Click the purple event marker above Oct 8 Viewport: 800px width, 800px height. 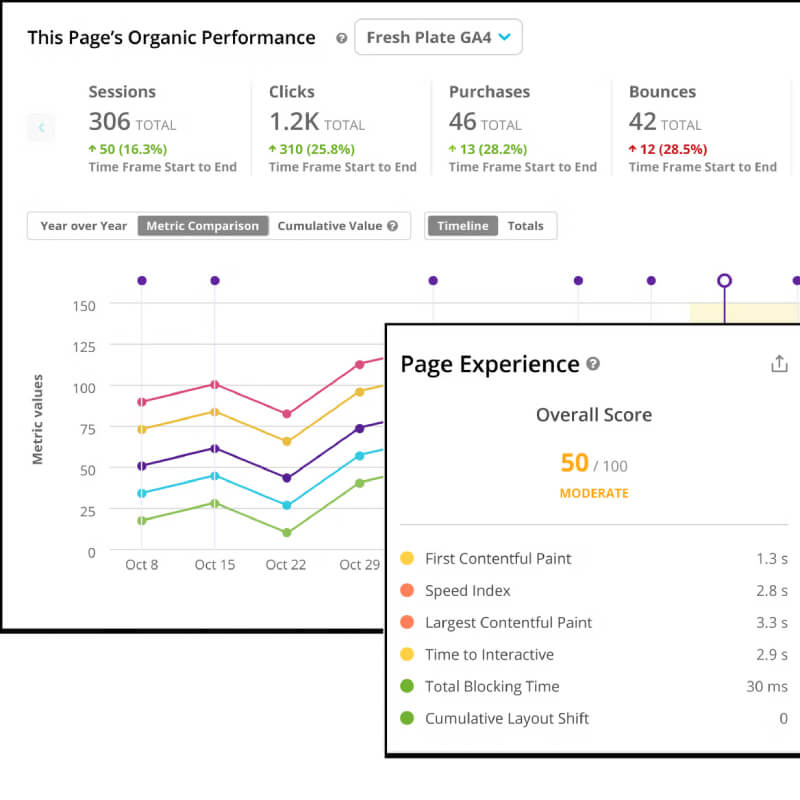tap(142, 281)
